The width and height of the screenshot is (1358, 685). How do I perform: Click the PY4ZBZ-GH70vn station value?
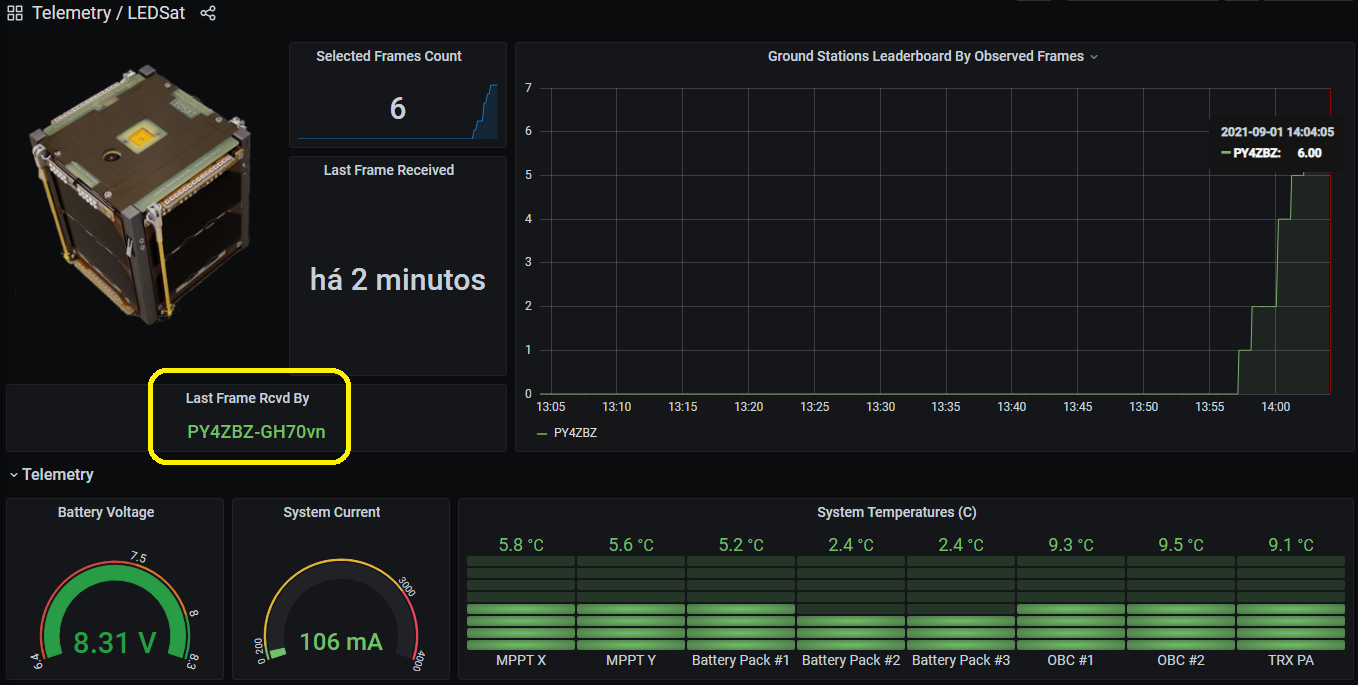click(x=257, y=432)
